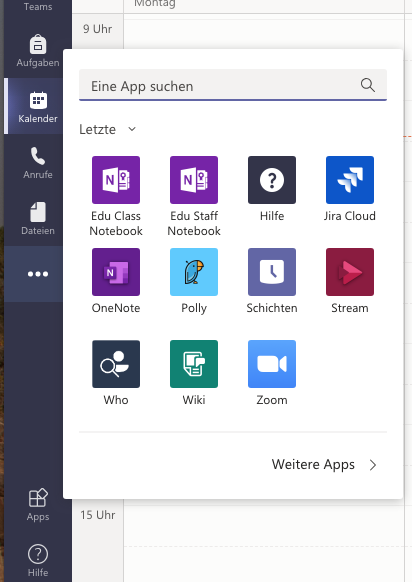Open the Schichten shifts app
Viewport: 412px width, 582px height.
pyautogui.click(x=272, y=281)
